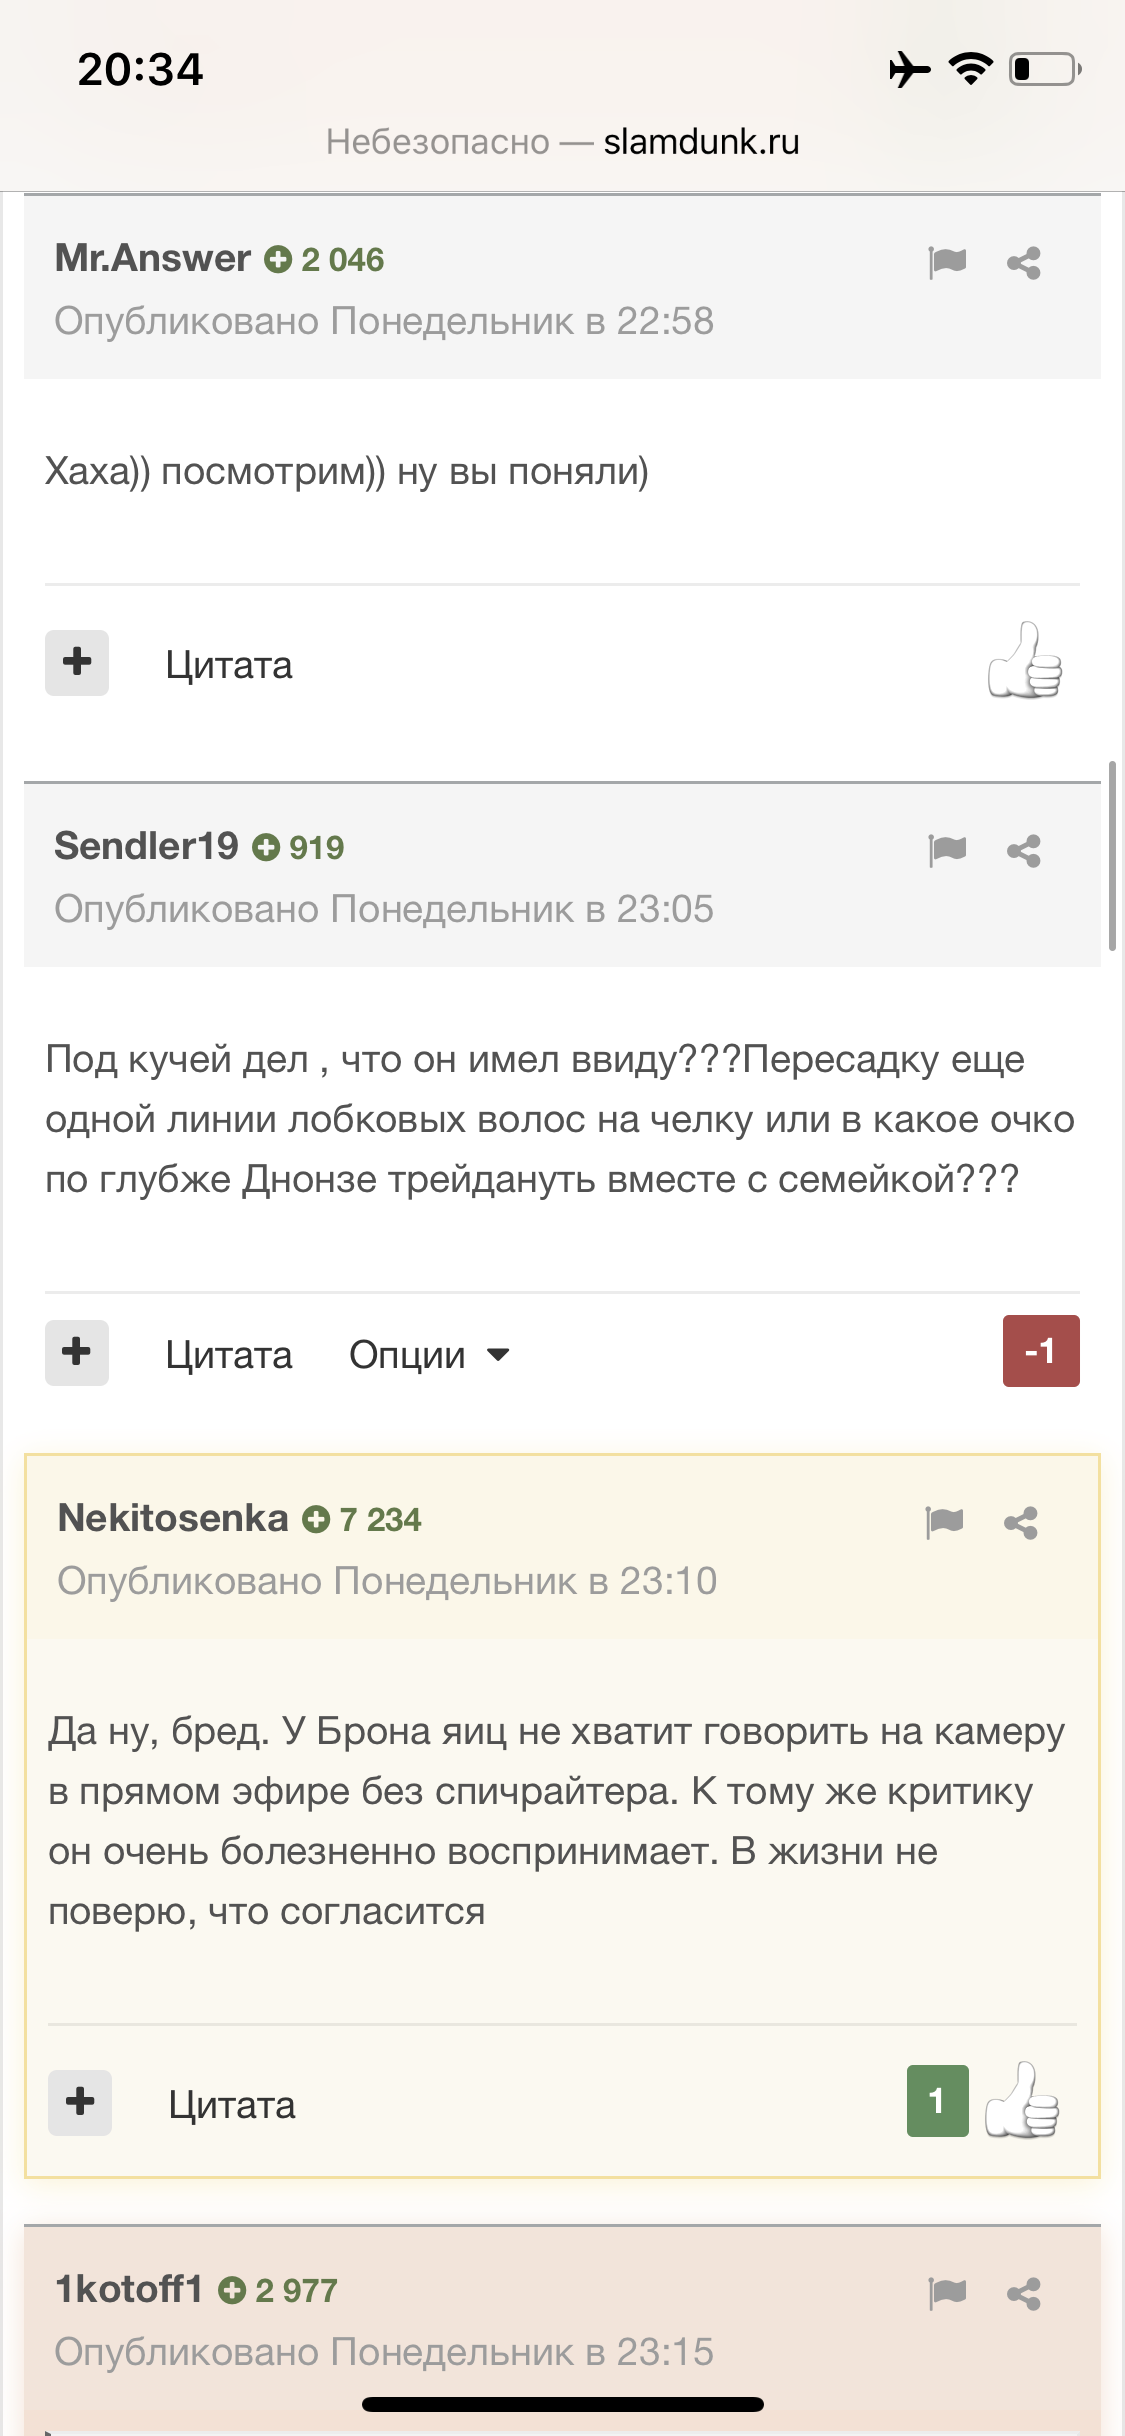Give a thumbs up to Nekitosenka's post
This screenshot has height=2436, width=1125.
pyautogui.click(x=1022, y=2100)
